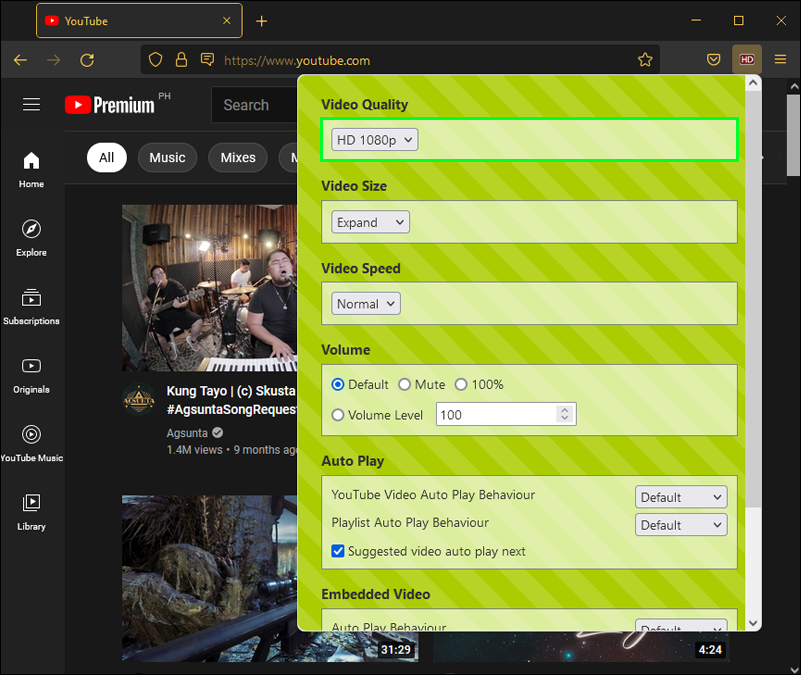Click the HD extension toolbar icon

coord(747,60)
